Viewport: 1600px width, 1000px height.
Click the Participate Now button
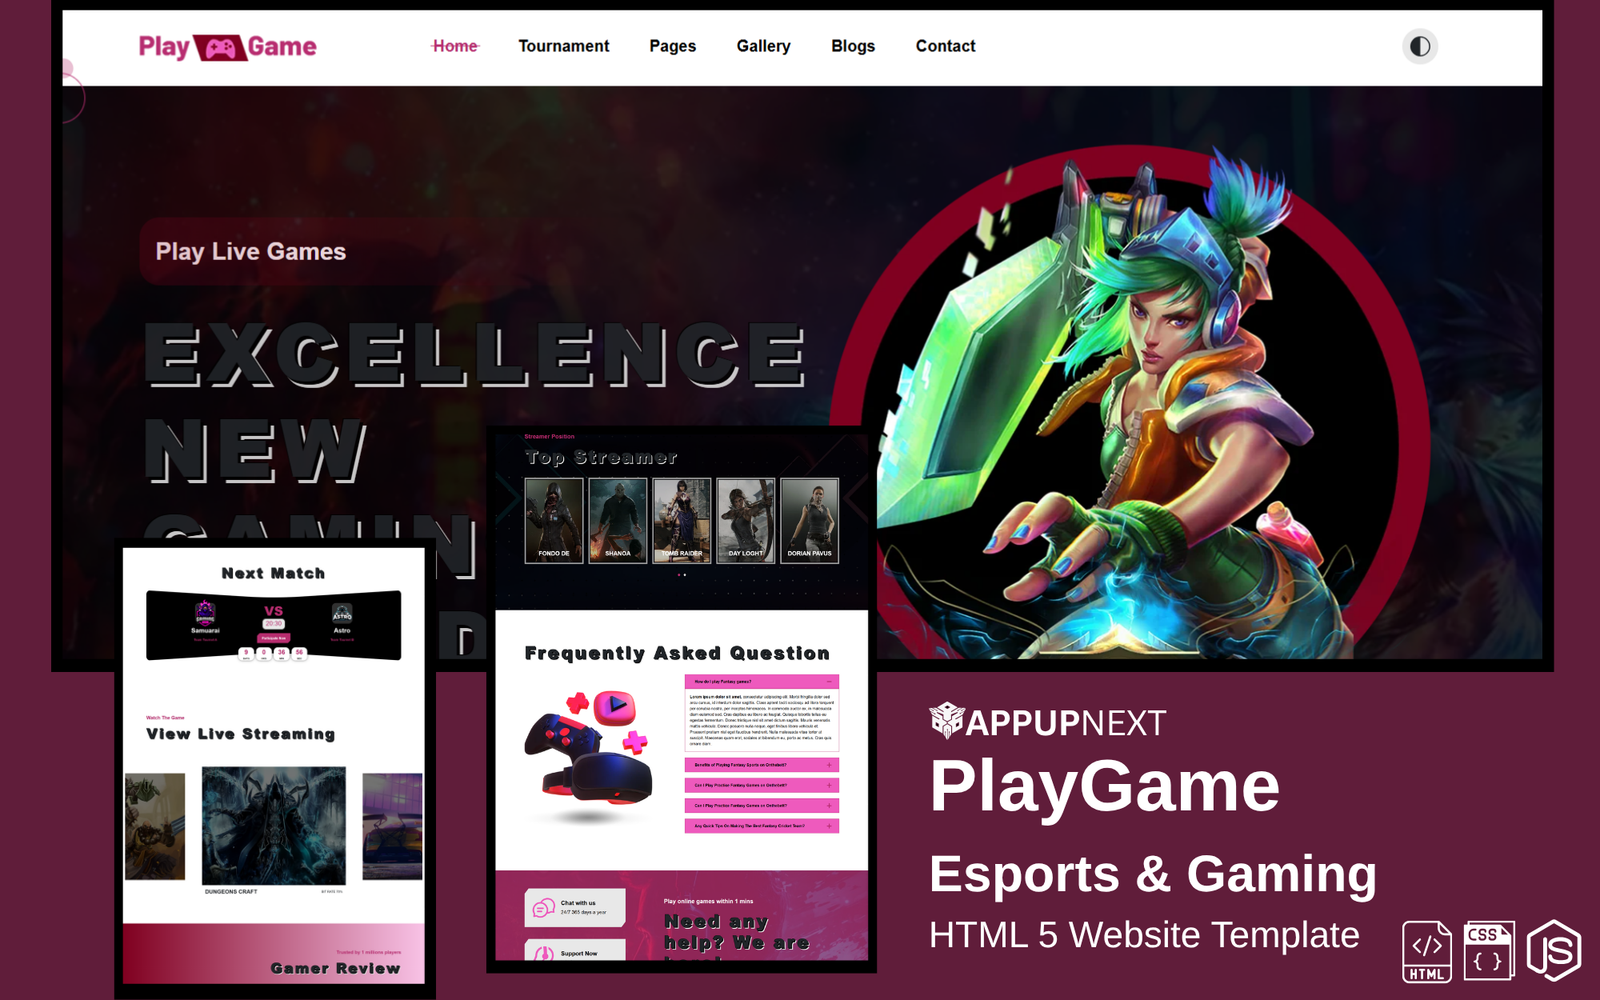click(273, 638)
